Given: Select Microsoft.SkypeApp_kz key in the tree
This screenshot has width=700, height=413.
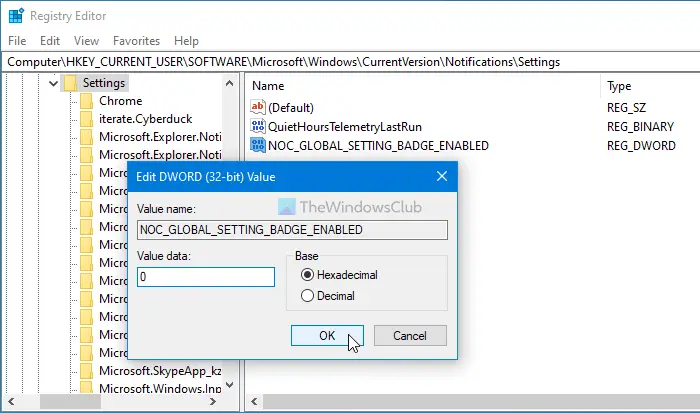Looking at the screenshot, I should [160, 371].
